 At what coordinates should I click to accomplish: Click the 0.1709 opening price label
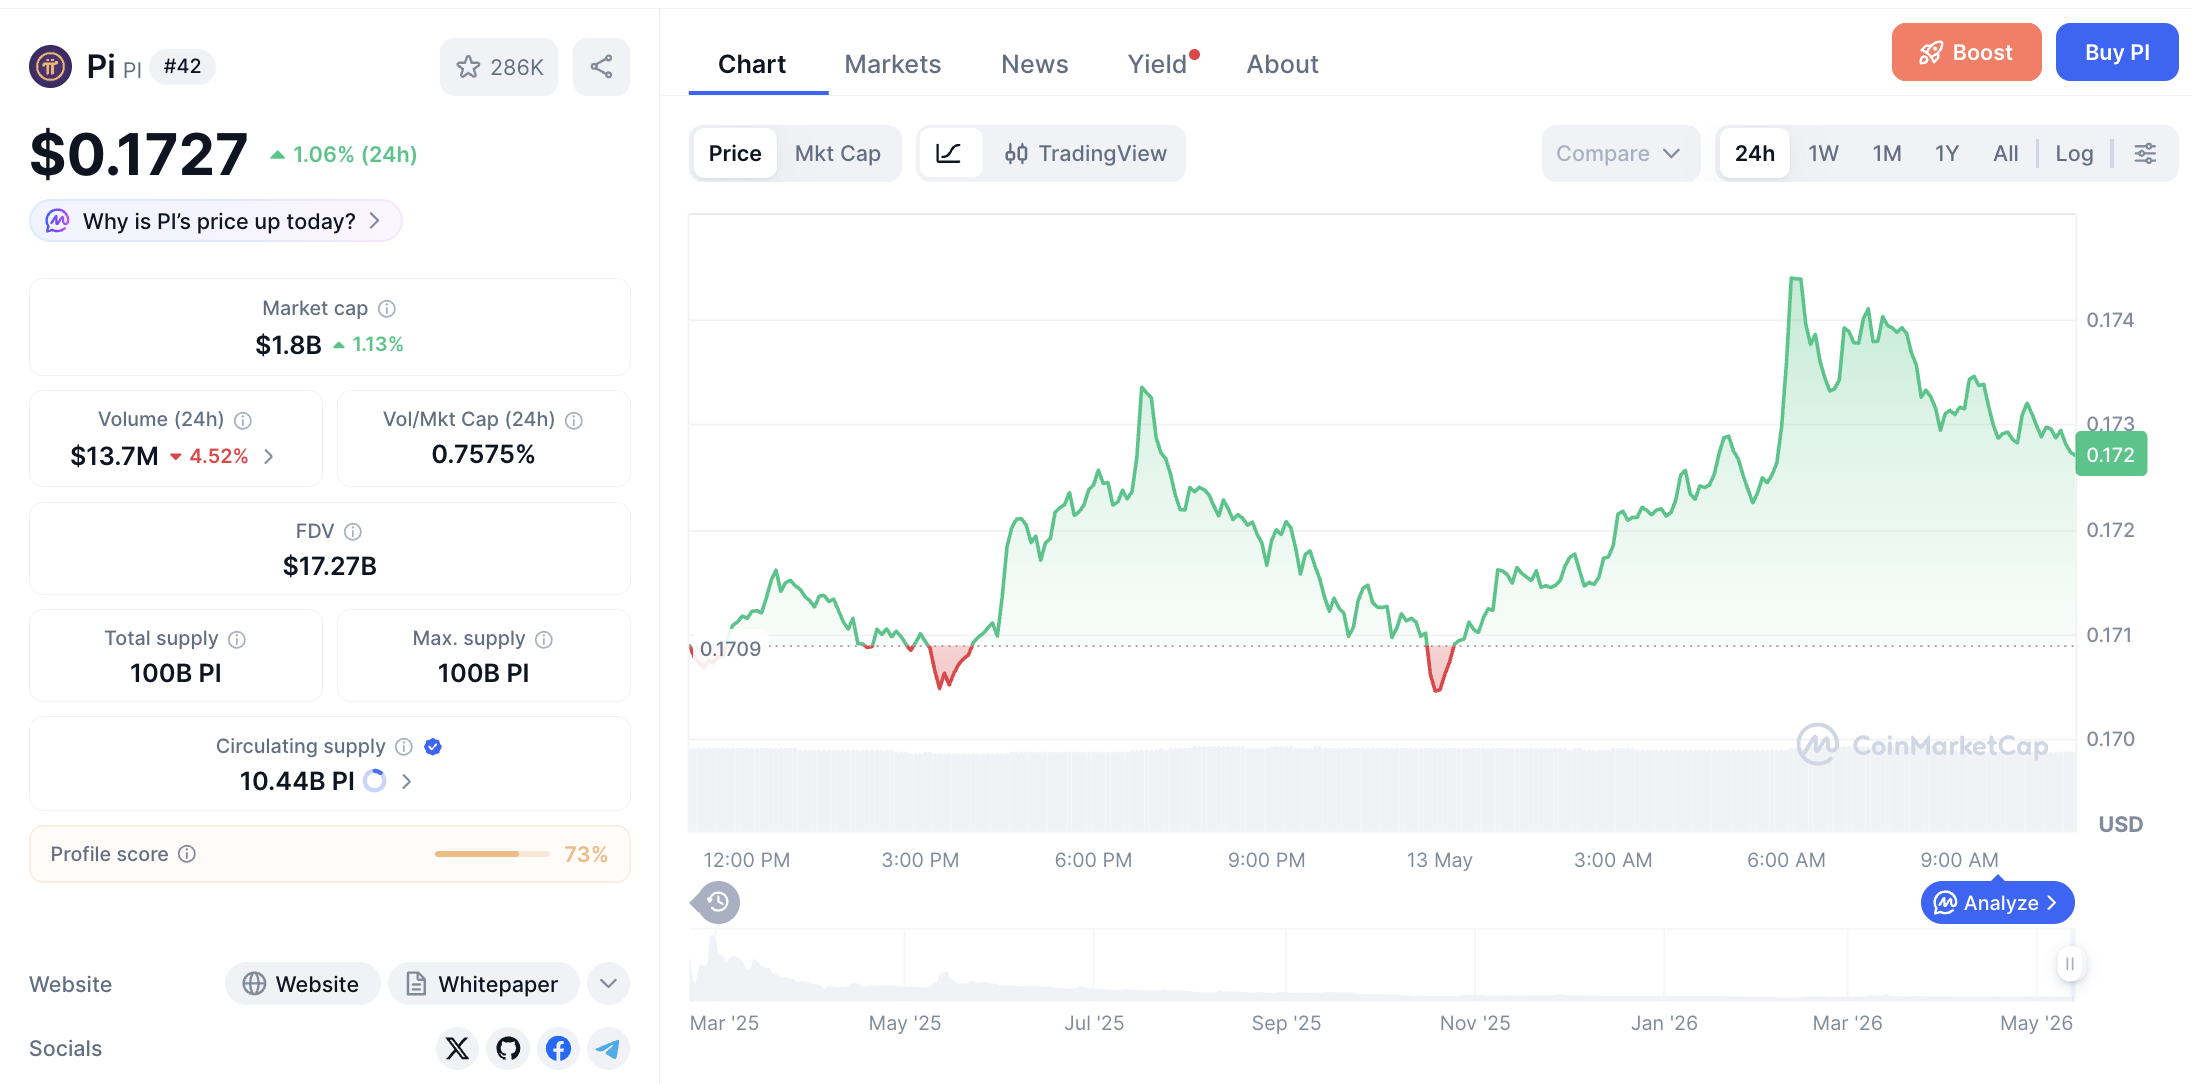[730, 649]
